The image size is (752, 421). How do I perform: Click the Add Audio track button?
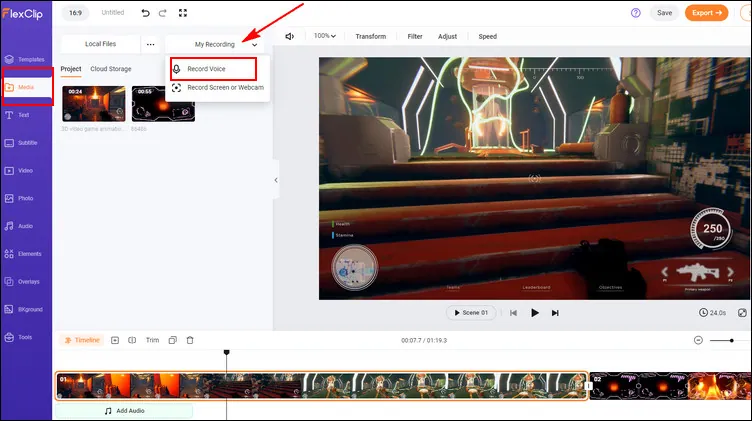[124, 411]
